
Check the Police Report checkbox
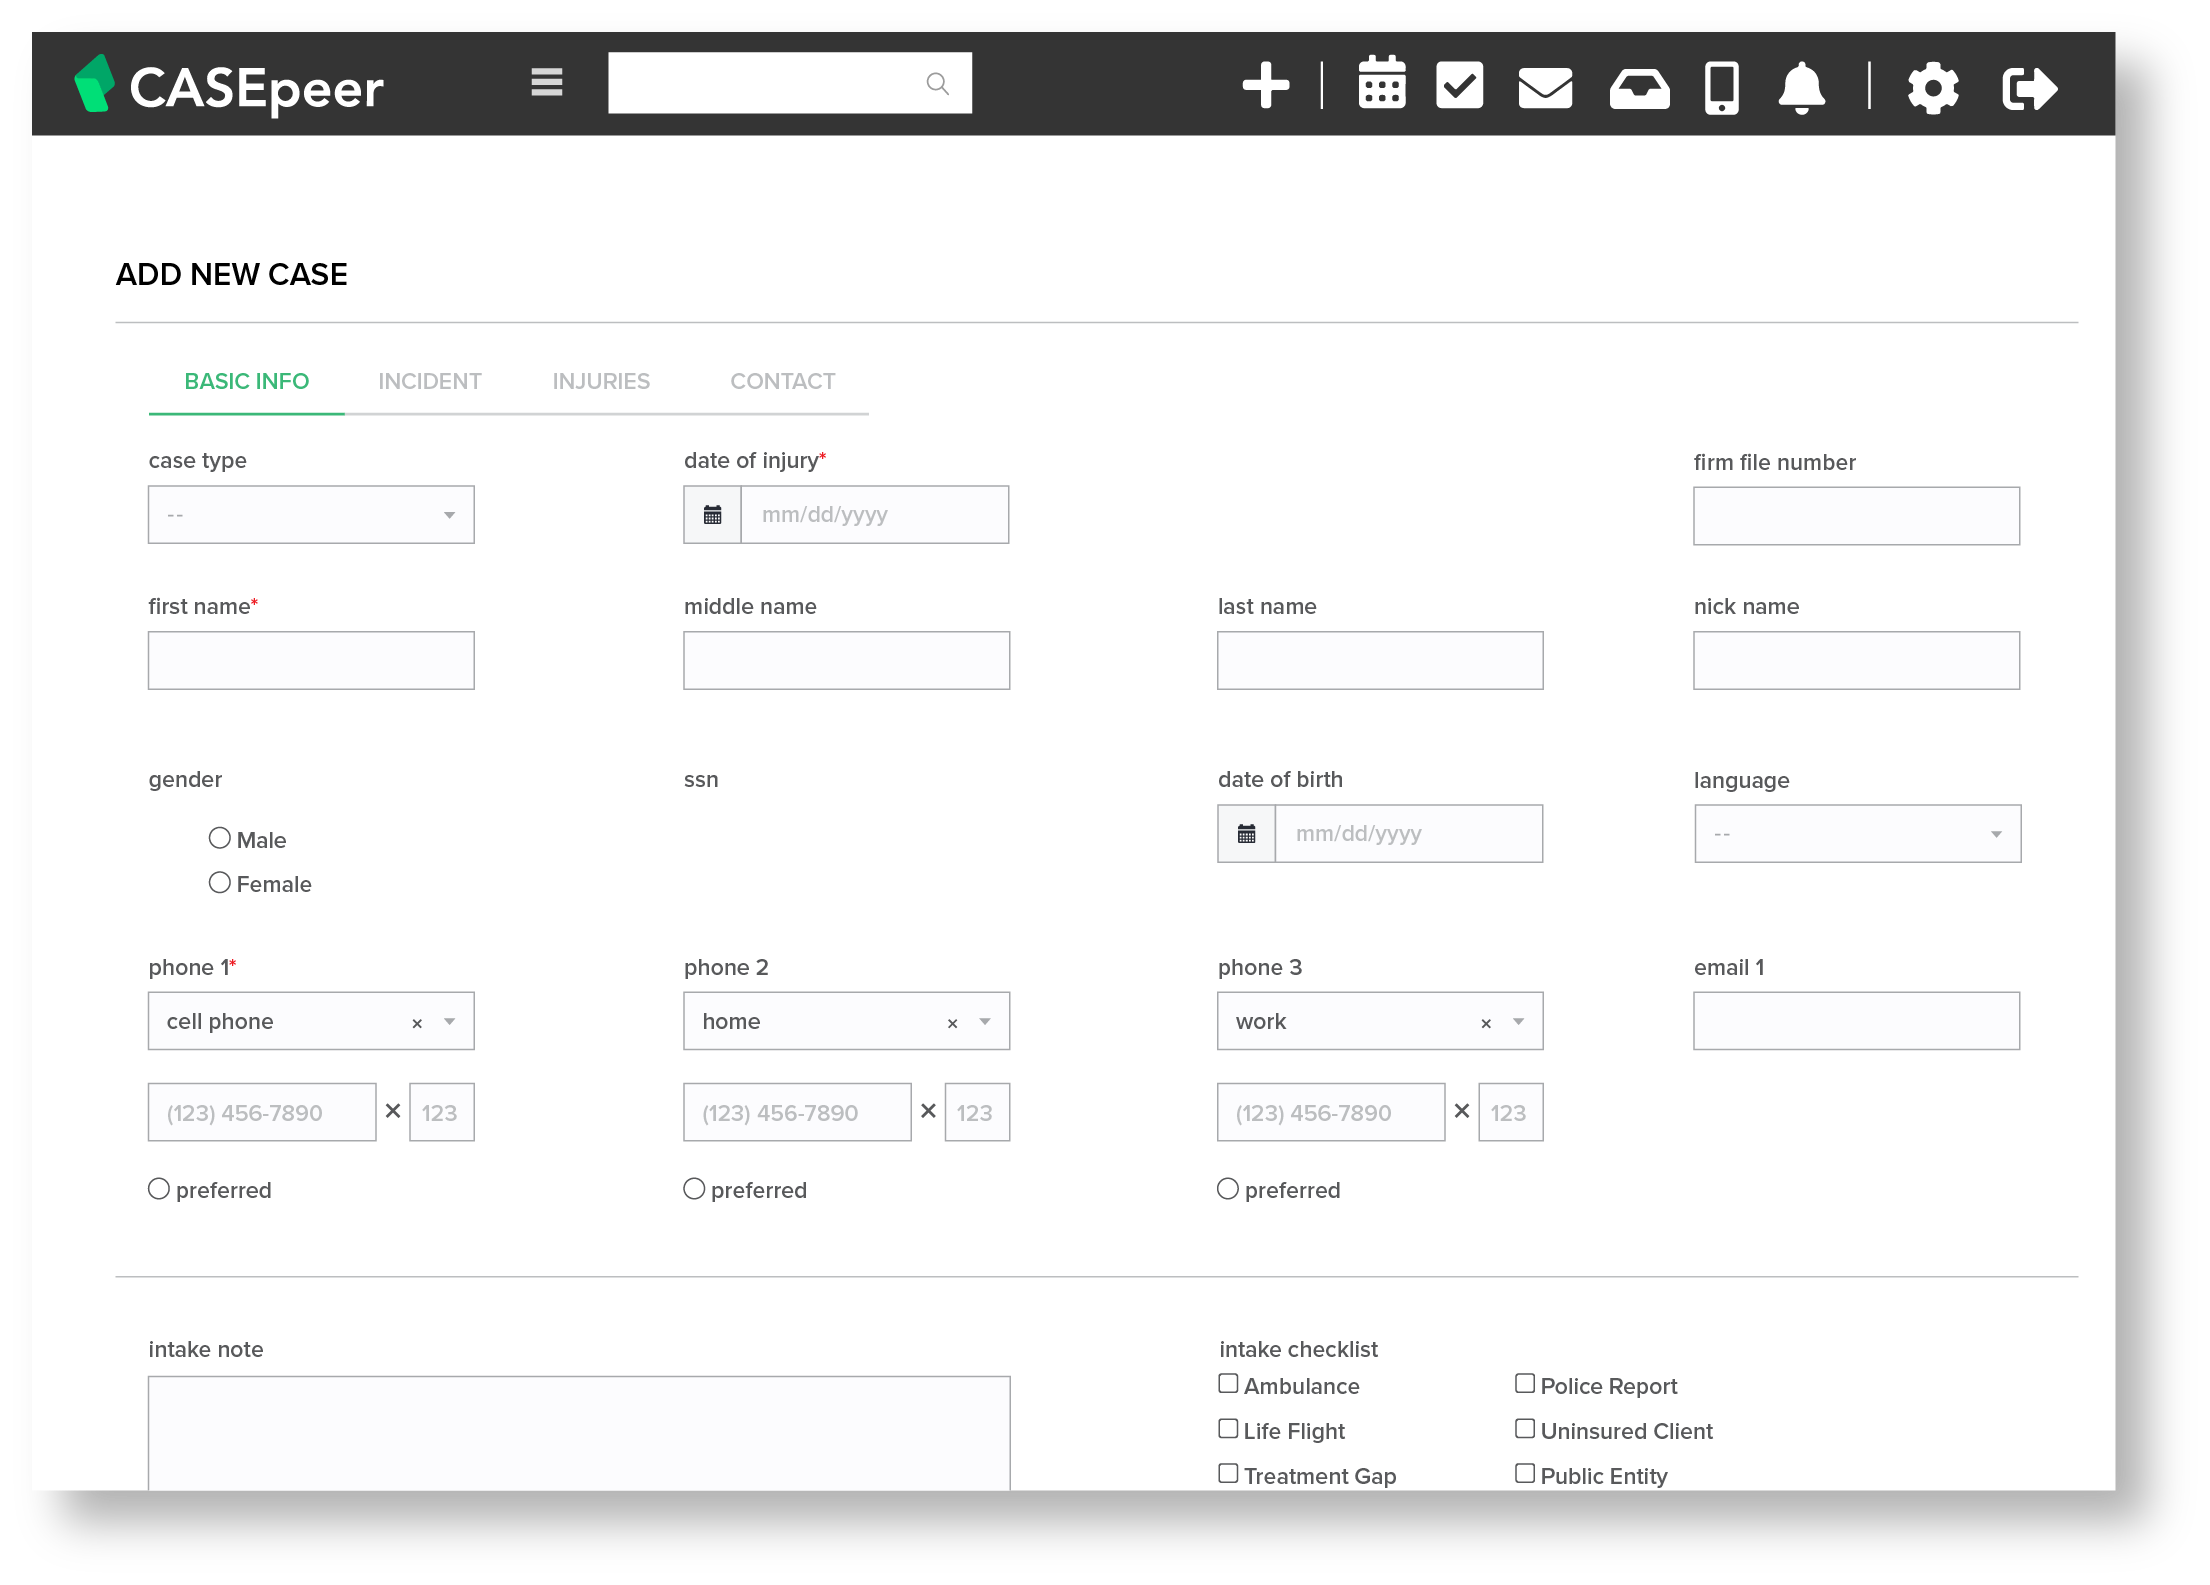pos(1524,1384)
